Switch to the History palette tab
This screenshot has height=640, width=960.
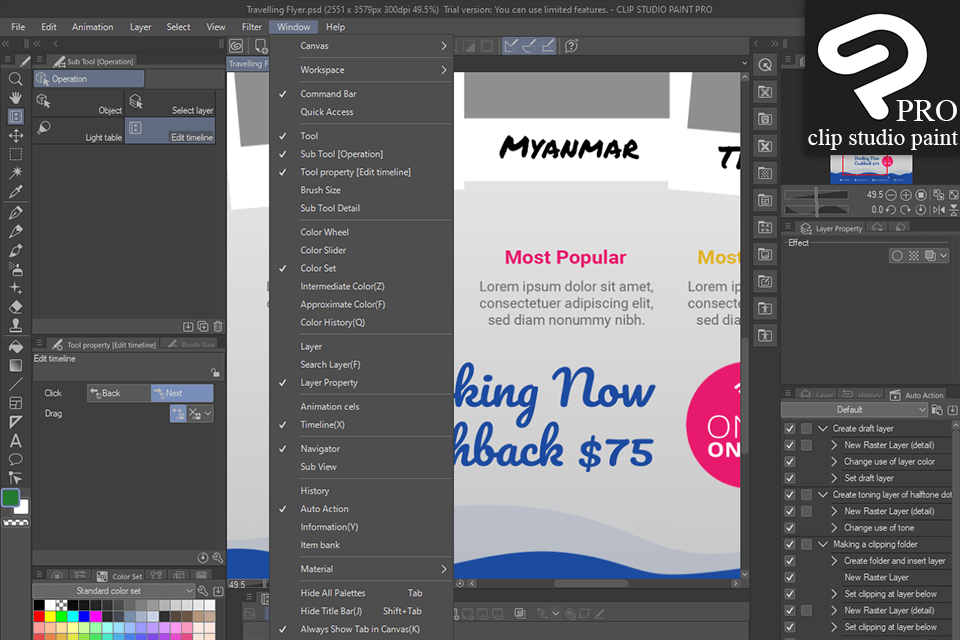click(862, 395)
